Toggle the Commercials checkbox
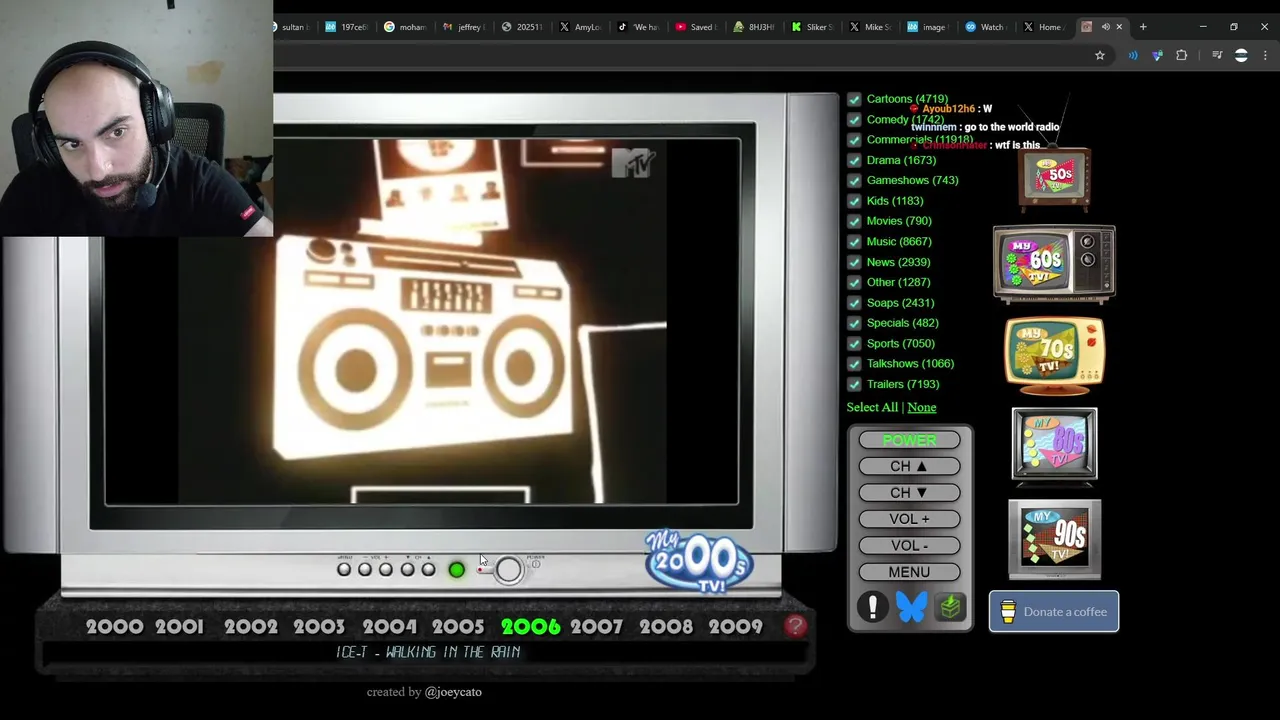 pyautogui.click(x=854, y=140)
